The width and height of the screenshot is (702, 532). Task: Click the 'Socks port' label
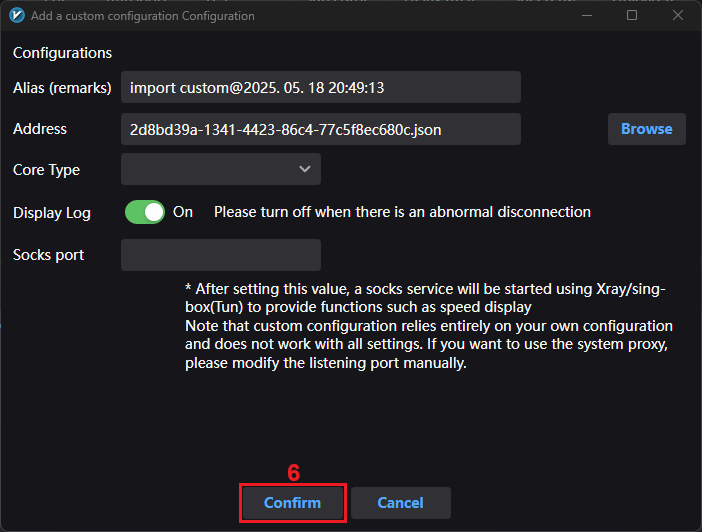pyautogui.click(x=48, y=255)
